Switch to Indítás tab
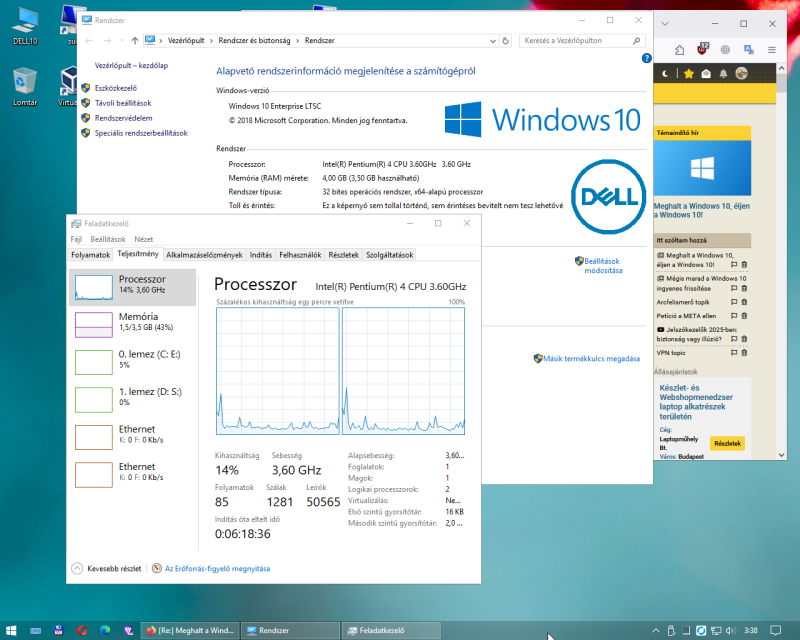The height and width of the screenshot is (640, 800). (x=261, y=255)
